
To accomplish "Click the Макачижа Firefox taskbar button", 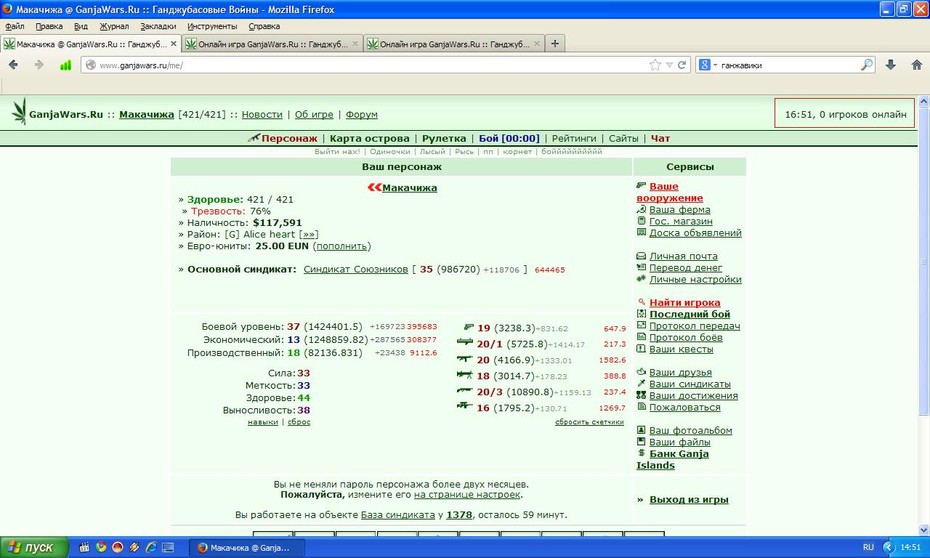I will point(247,547).
